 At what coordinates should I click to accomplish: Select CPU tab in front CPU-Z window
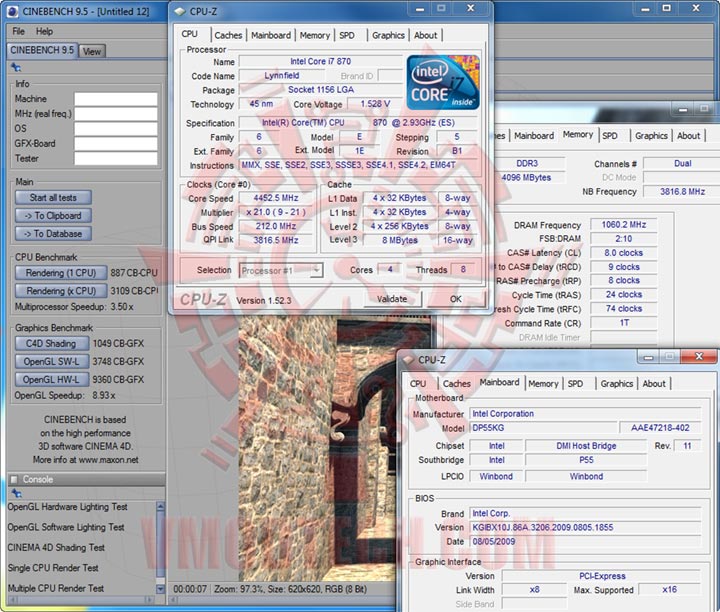click(x=189, y=34)
